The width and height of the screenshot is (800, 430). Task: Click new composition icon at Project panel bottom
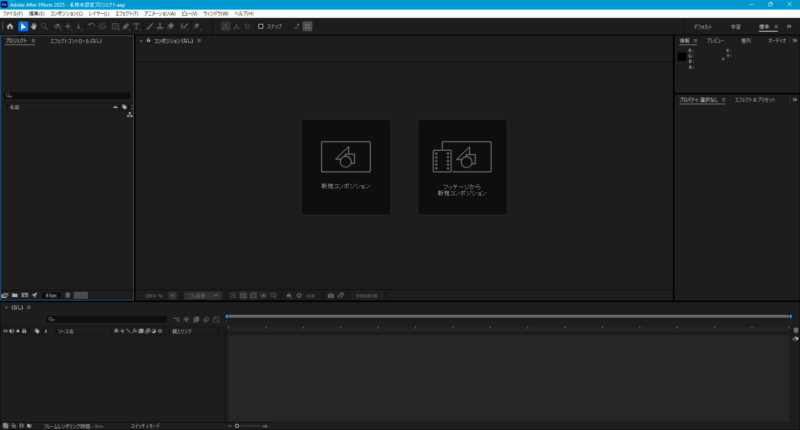(x=24, y=295)
